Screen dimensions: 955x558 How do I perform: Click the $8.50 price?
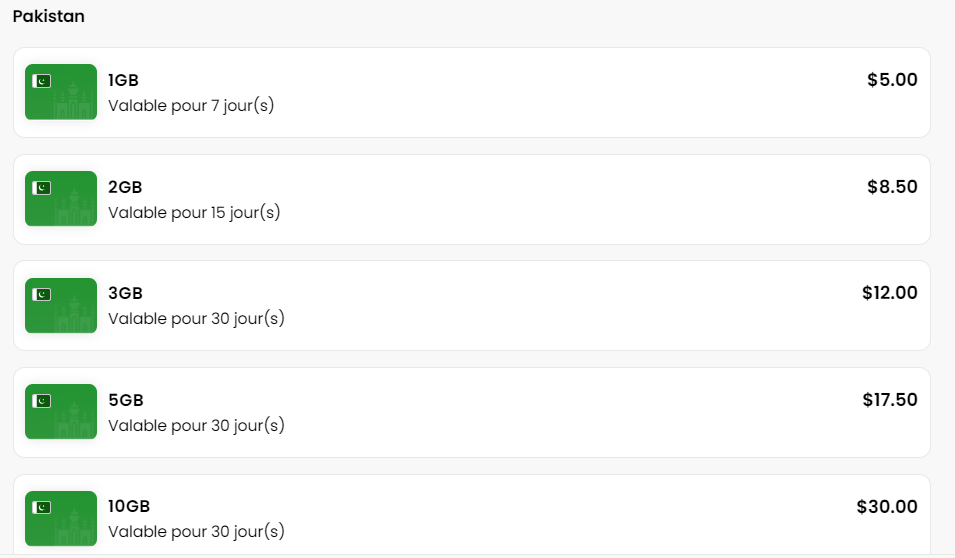892,186
